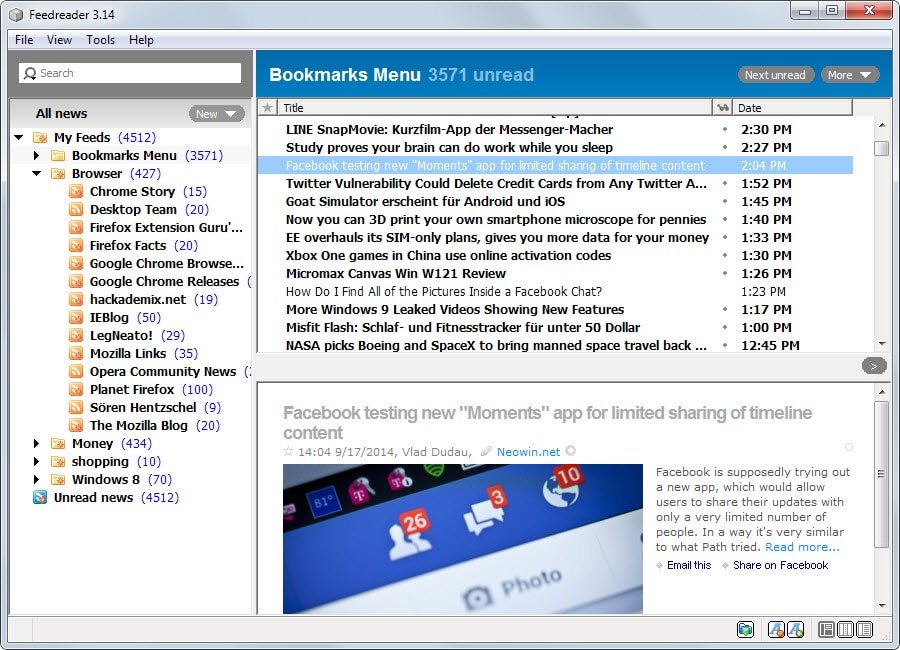Click the decrease font size icon
The height and width of the screenshot is (650, 900).
[x=776, y=629]
